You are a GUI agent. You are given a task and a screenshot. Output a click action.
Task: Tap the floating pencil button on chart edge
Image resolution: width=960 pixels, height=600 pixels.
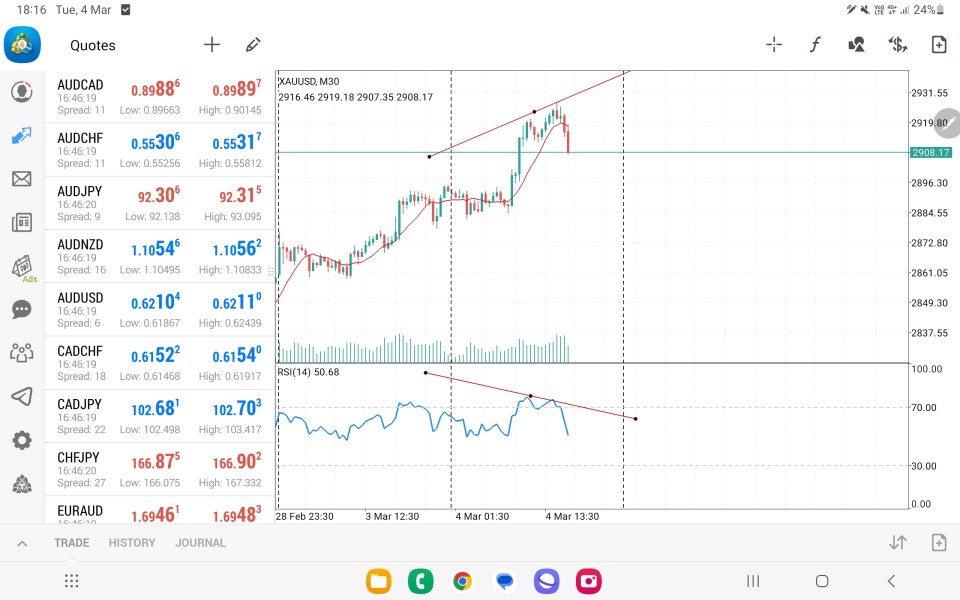click(946, 123)
